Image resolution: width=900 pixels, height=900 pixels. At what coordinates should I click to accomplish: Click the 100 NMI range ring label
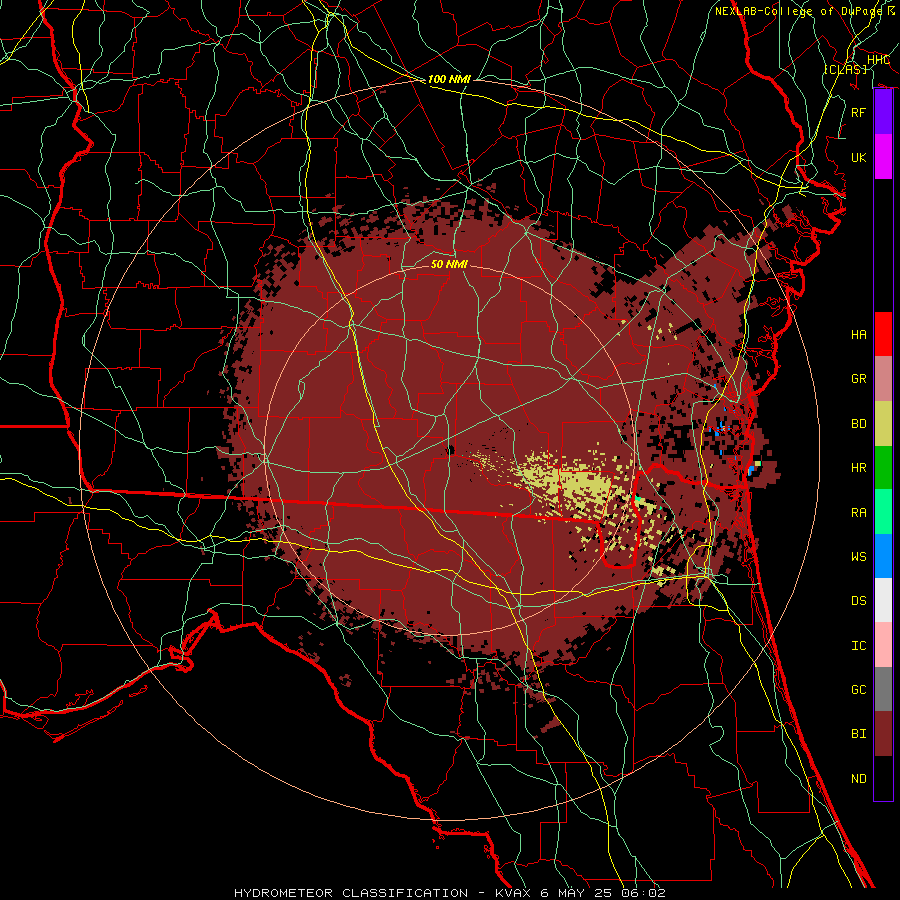pos(449,79)
